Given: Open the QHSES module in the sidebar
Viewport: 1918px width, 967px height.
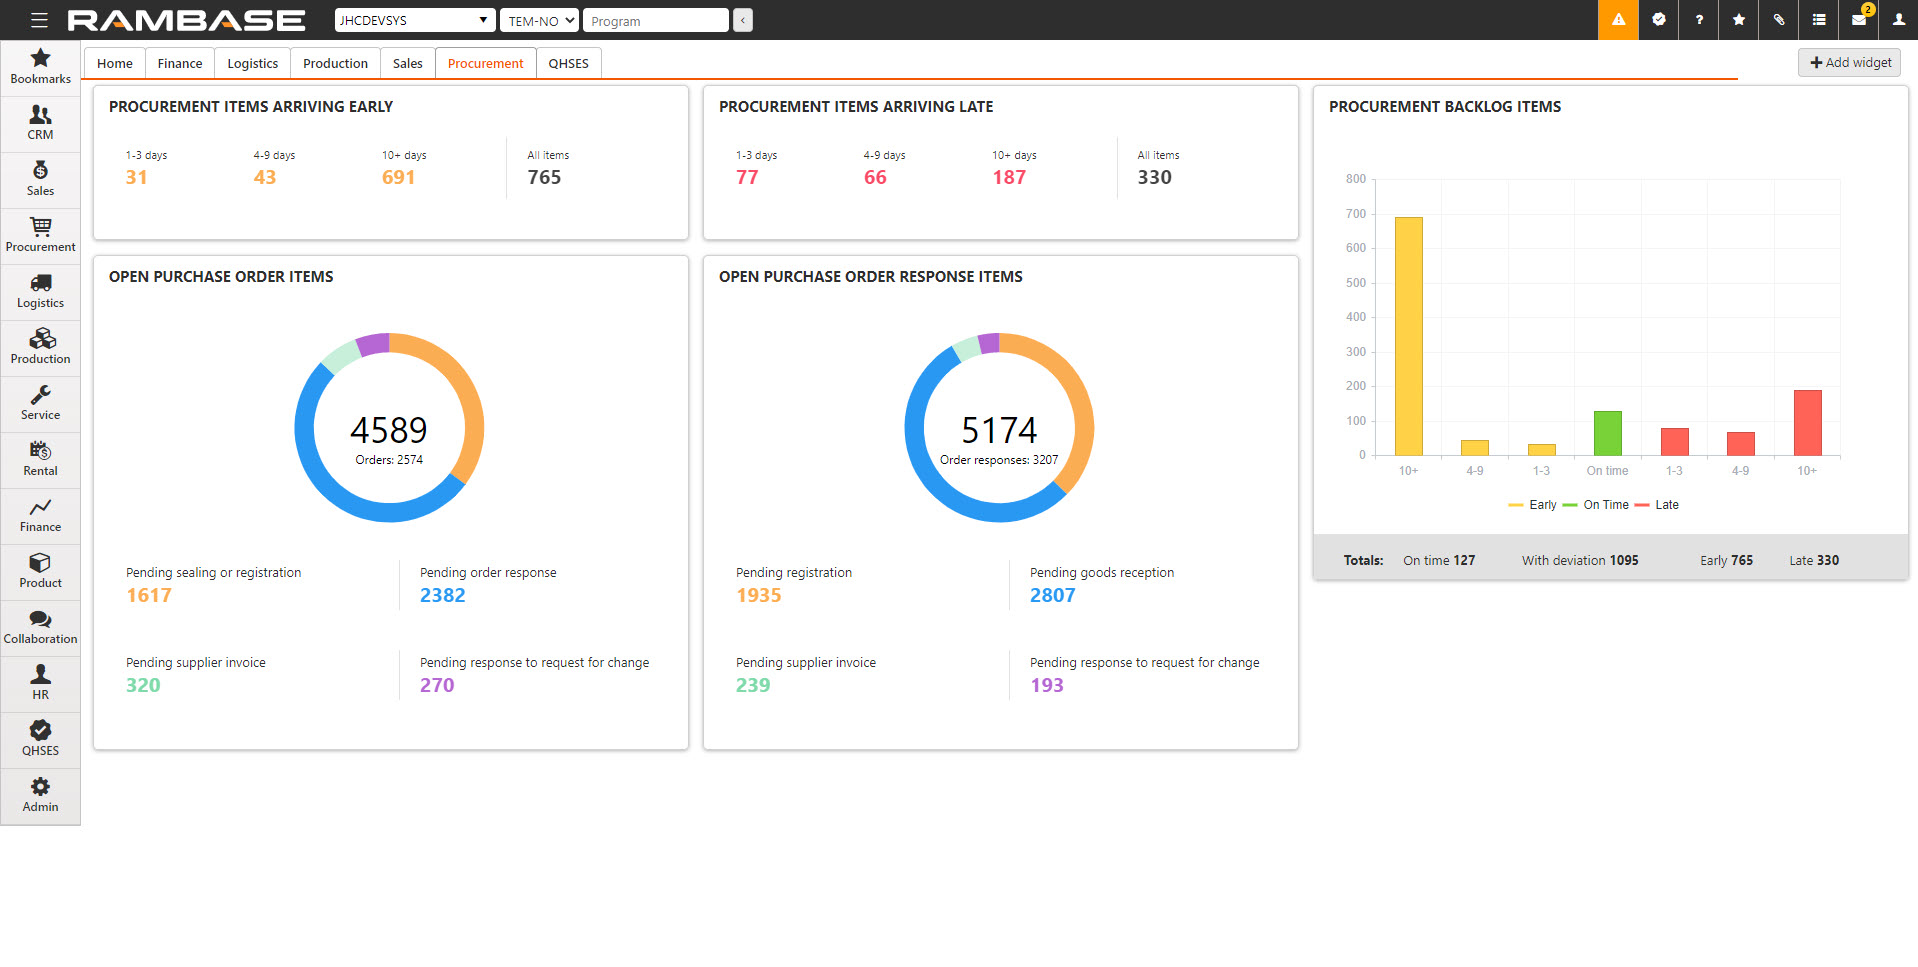Looking at the screenshot, I should coord(40,740).
